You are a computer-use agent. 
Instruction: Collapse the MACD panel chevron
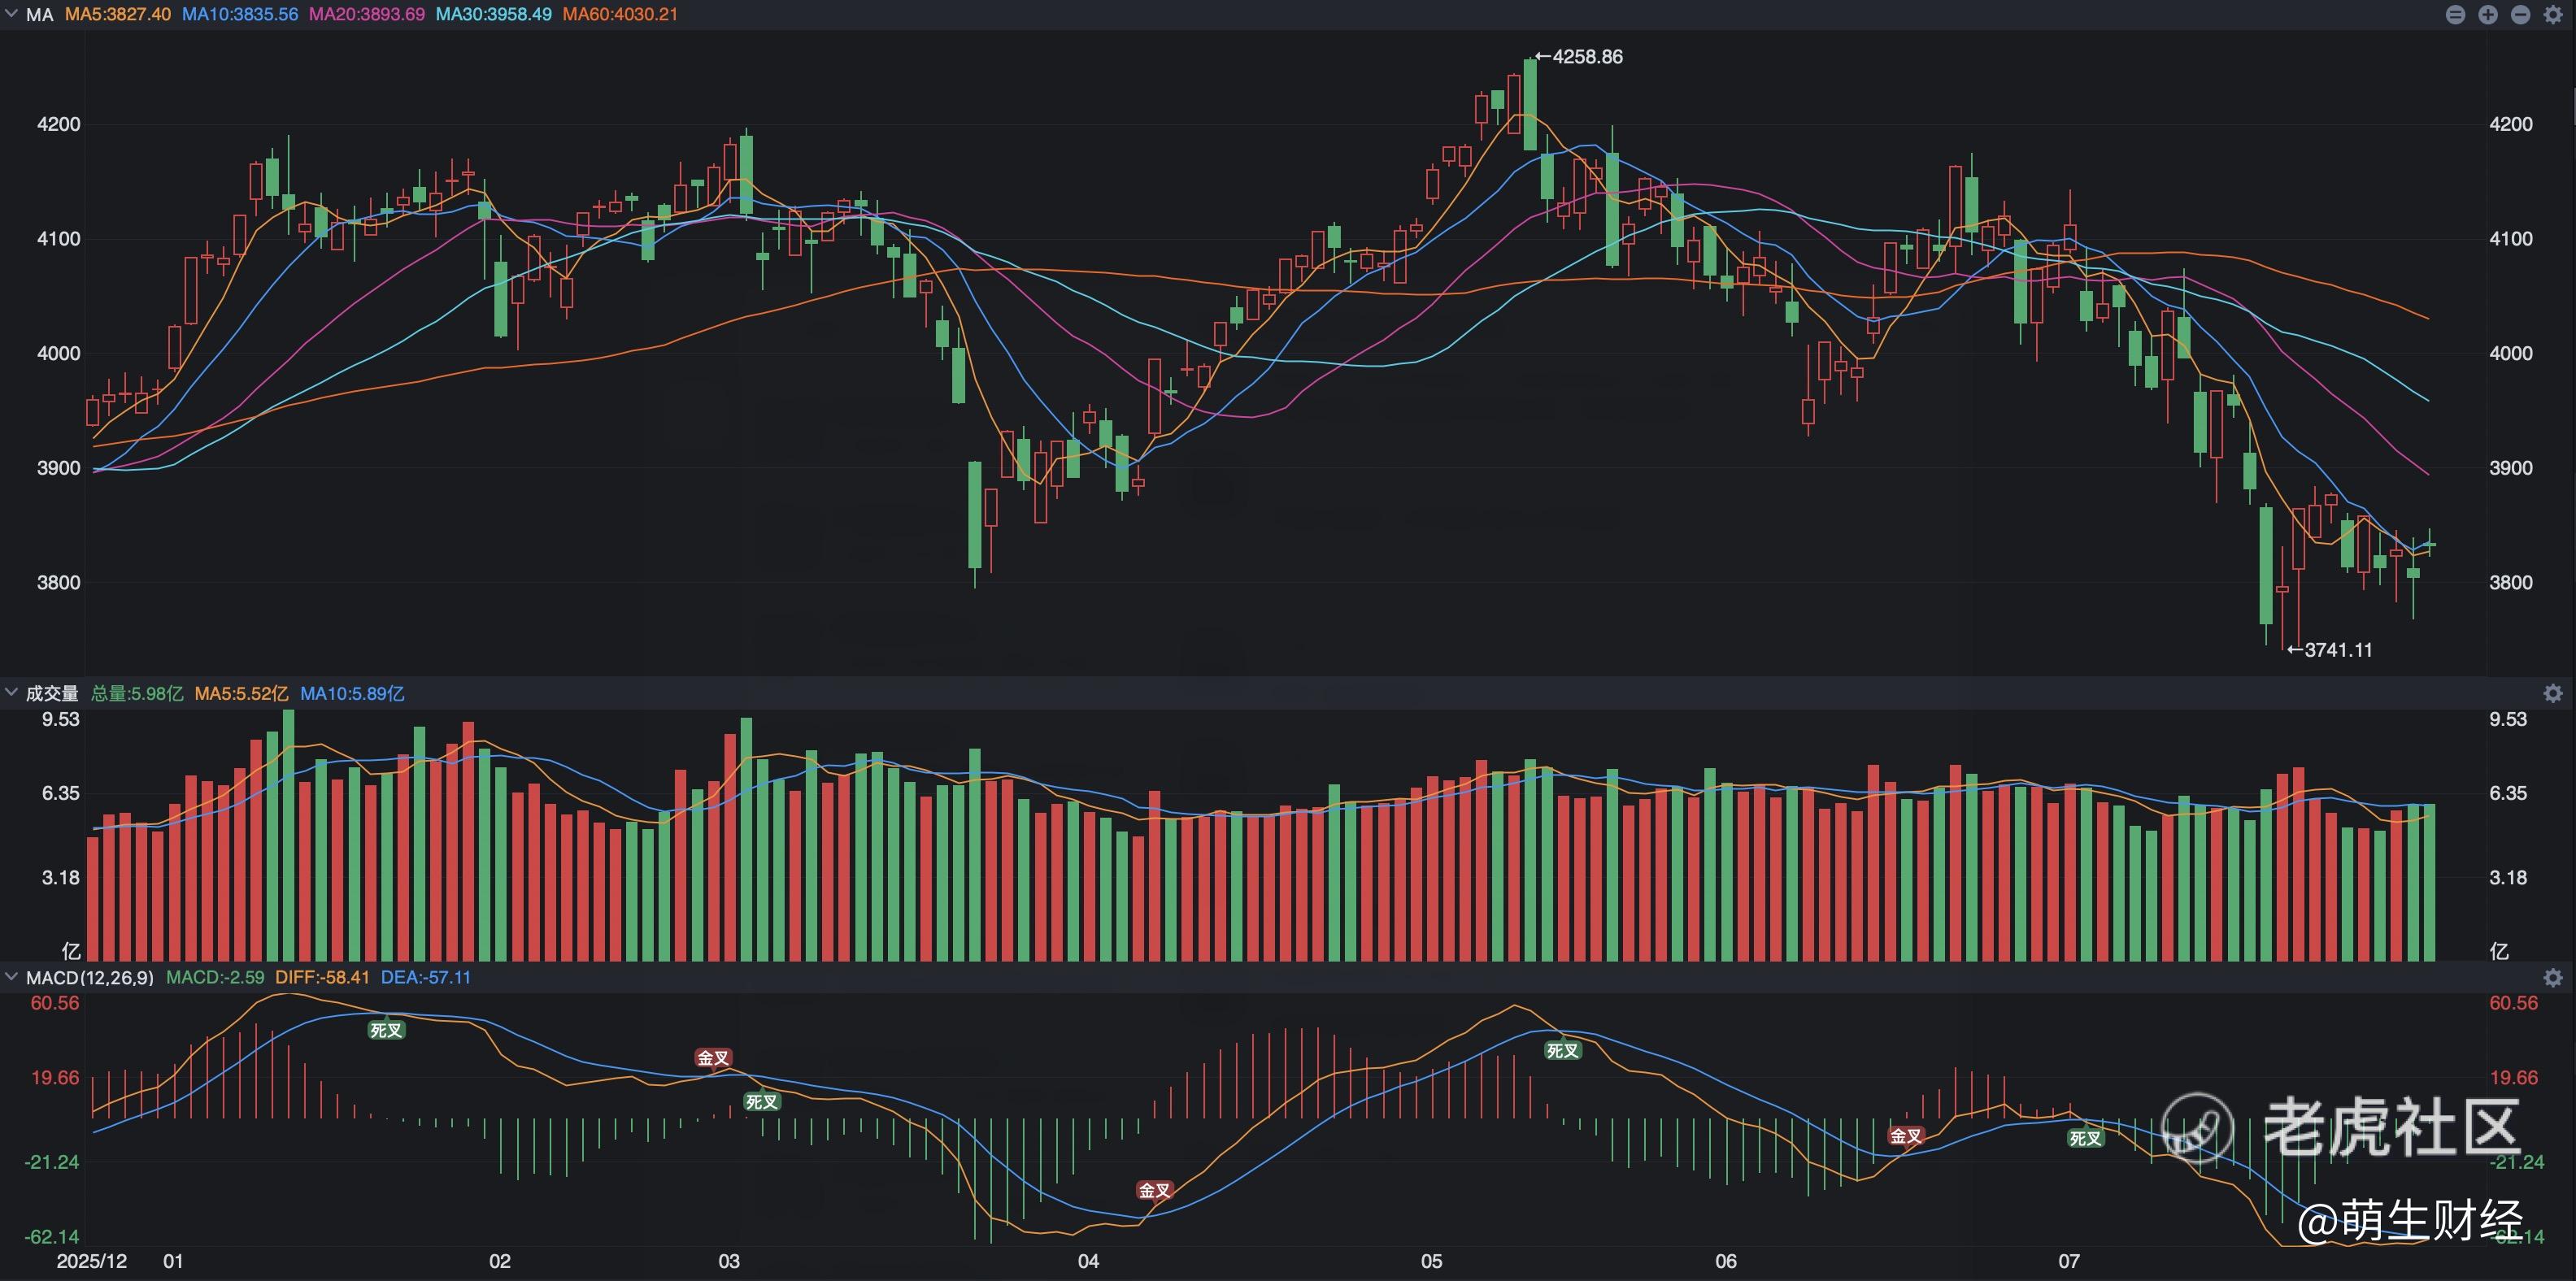tap(11, 976)
